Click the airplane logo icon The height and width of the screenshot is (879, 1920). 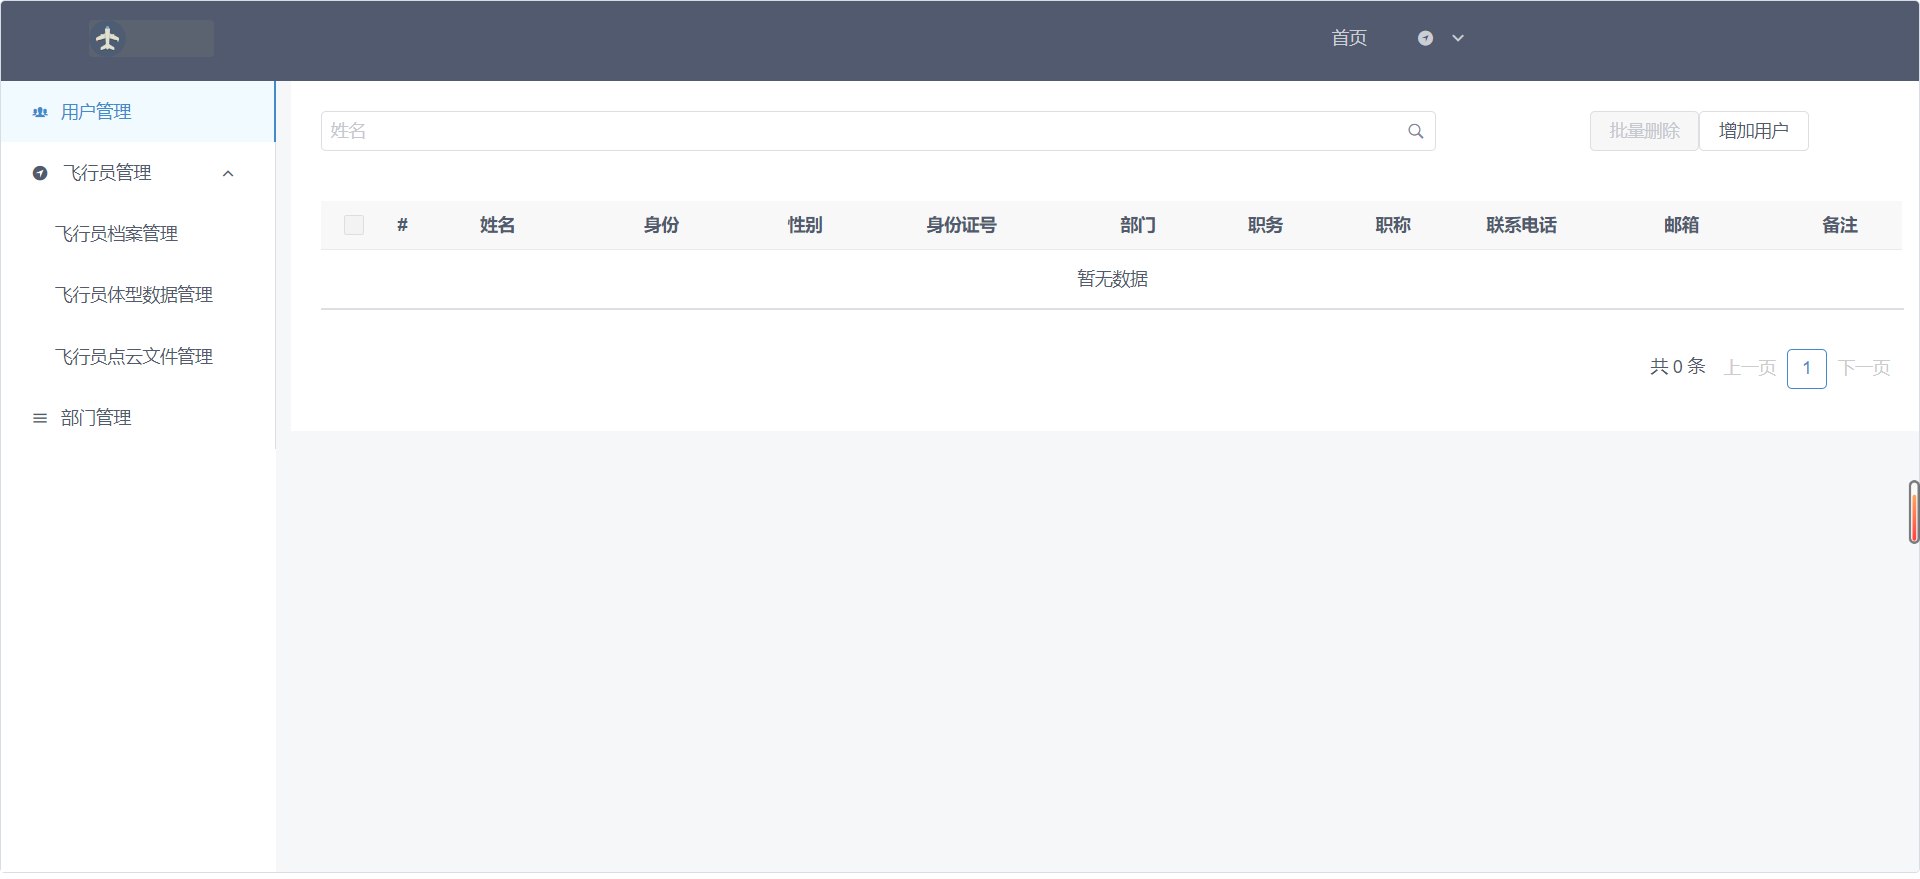click(x=108, y=38)
